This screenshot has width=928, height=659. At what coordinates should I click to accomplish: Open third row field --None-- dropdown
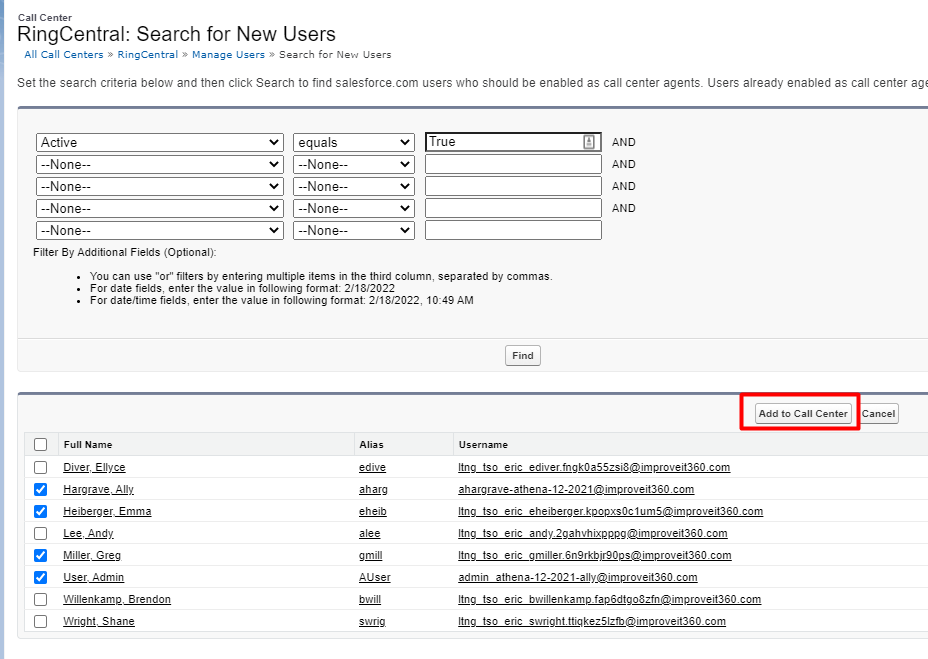tap(160, 187)
